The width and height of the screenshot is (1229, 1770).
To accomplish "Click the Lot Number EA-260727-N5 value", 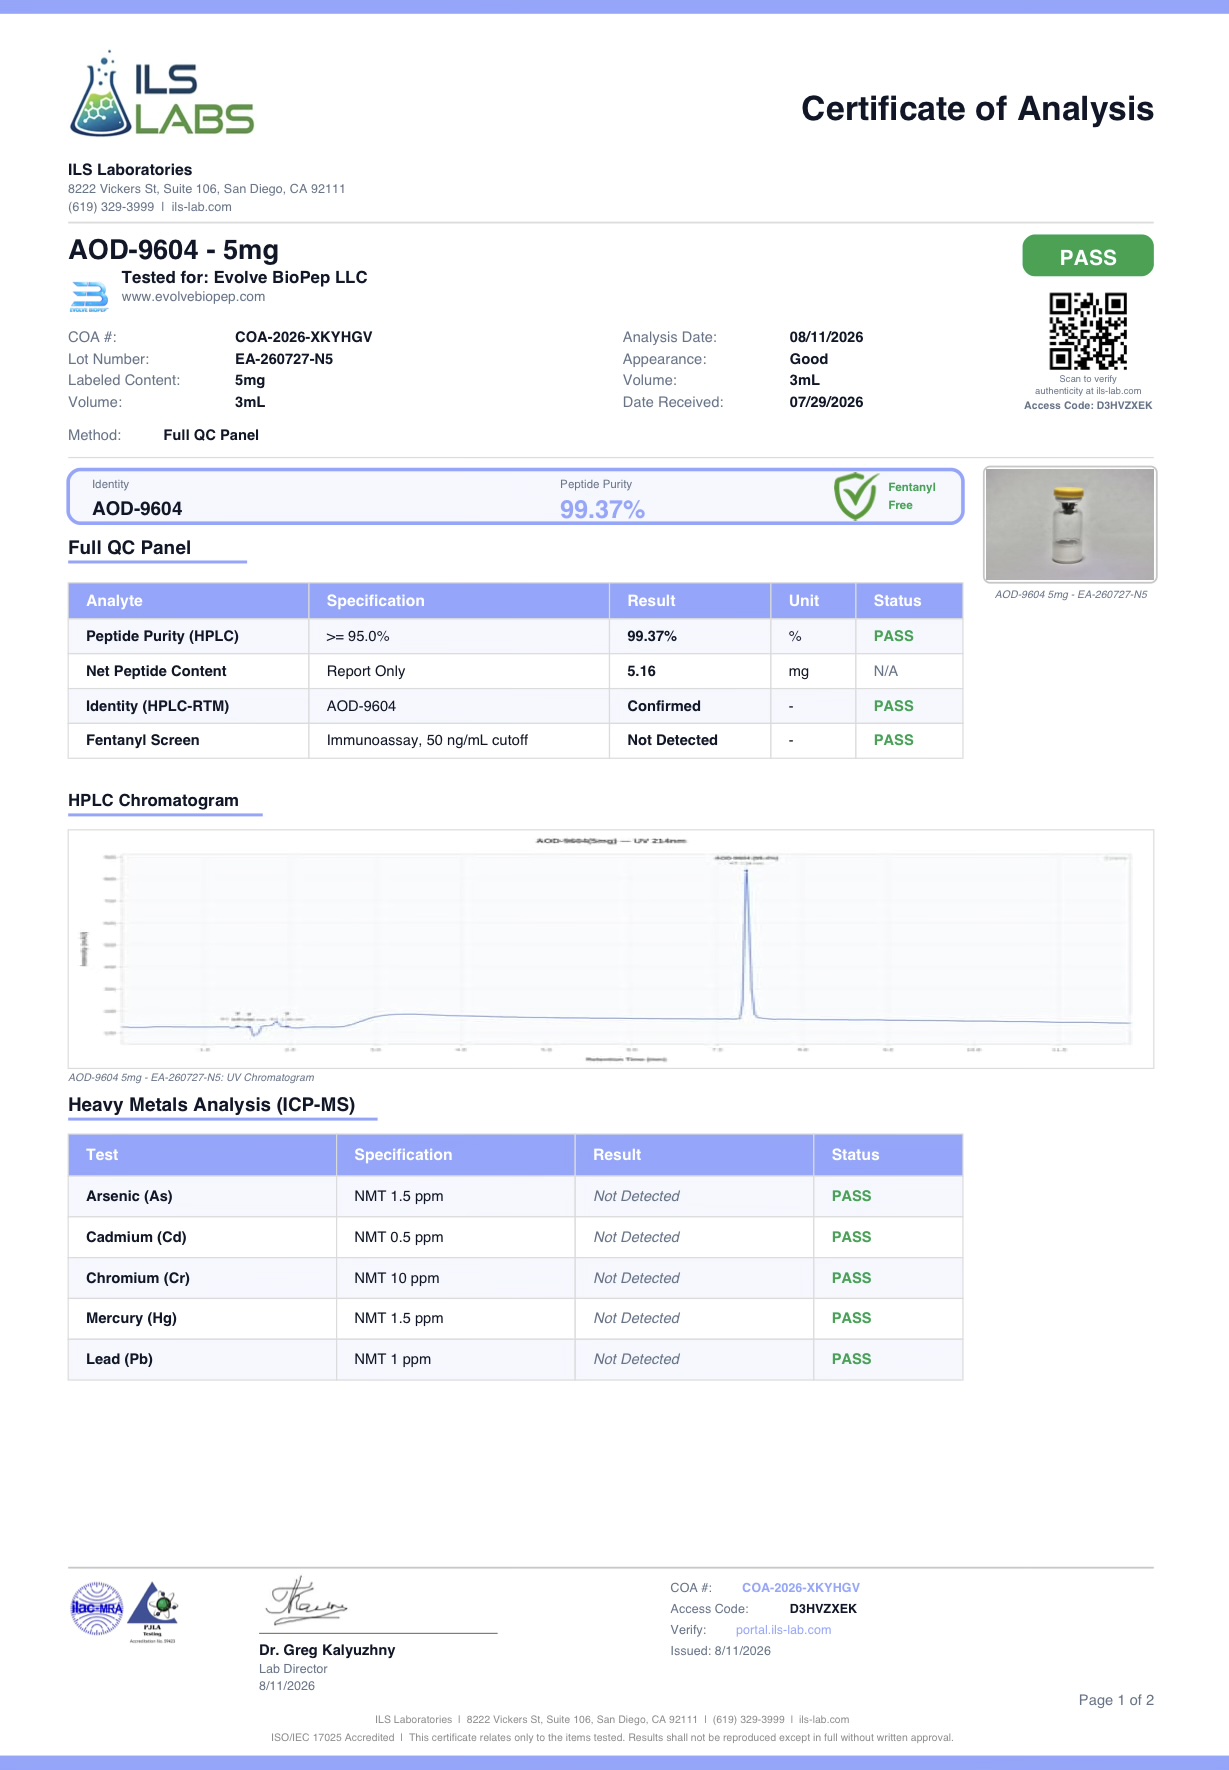I will click(x=284, y=359).
